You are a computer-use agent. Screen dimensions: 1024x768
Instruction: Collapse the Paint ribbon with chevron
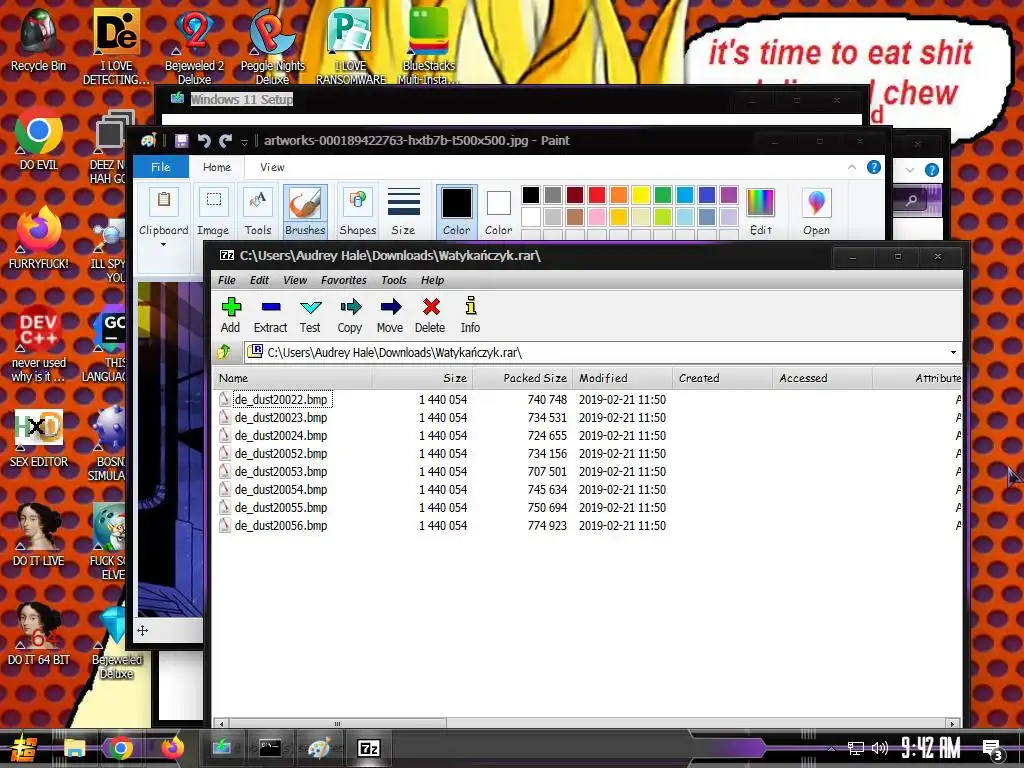pos(852,167)
